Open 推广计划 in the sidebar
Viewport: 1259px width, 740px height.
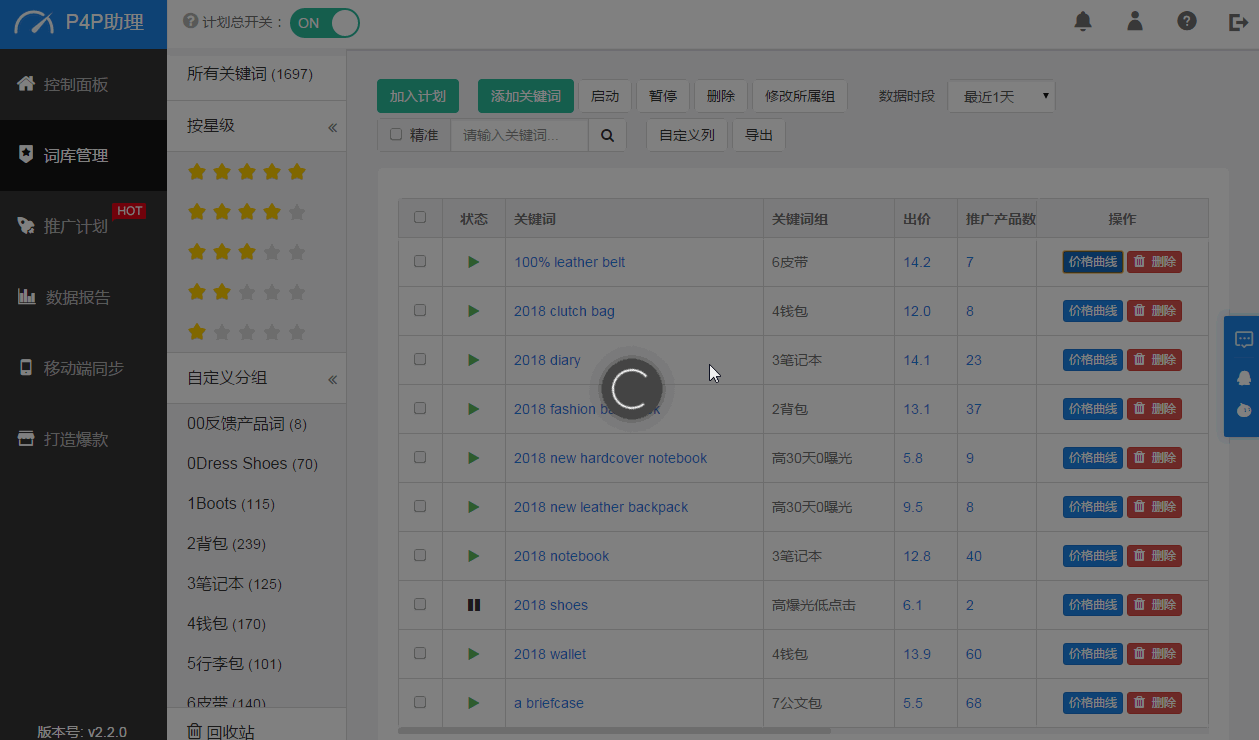coord(76,226)
